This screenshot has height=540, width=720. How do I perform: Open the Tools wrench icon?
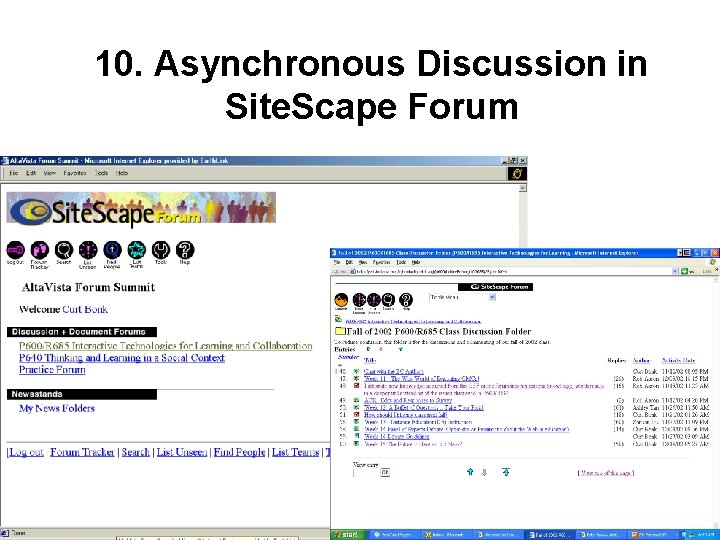(x=161, y=251)
